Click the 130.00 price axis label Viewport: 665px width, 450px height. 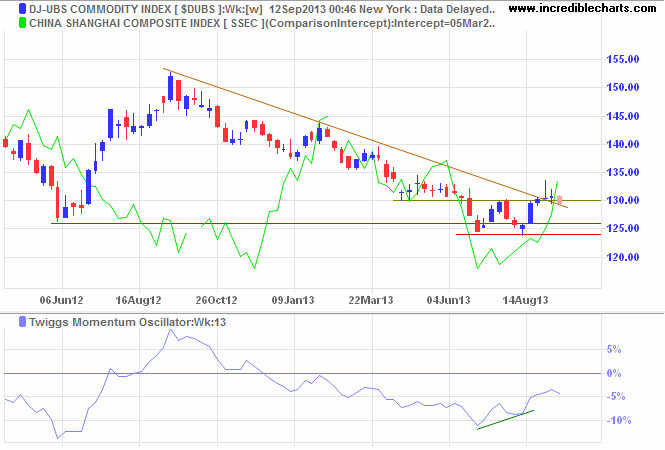623,200
